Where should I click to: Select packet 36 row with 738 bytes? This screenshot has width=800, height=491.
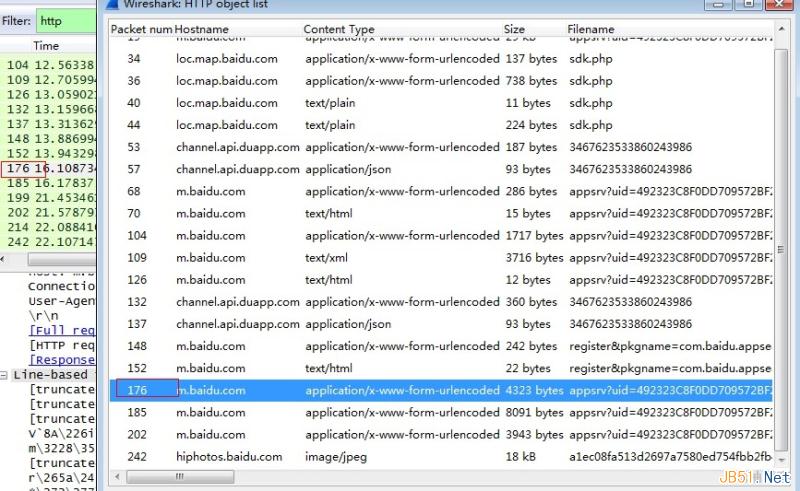(441, 81)
